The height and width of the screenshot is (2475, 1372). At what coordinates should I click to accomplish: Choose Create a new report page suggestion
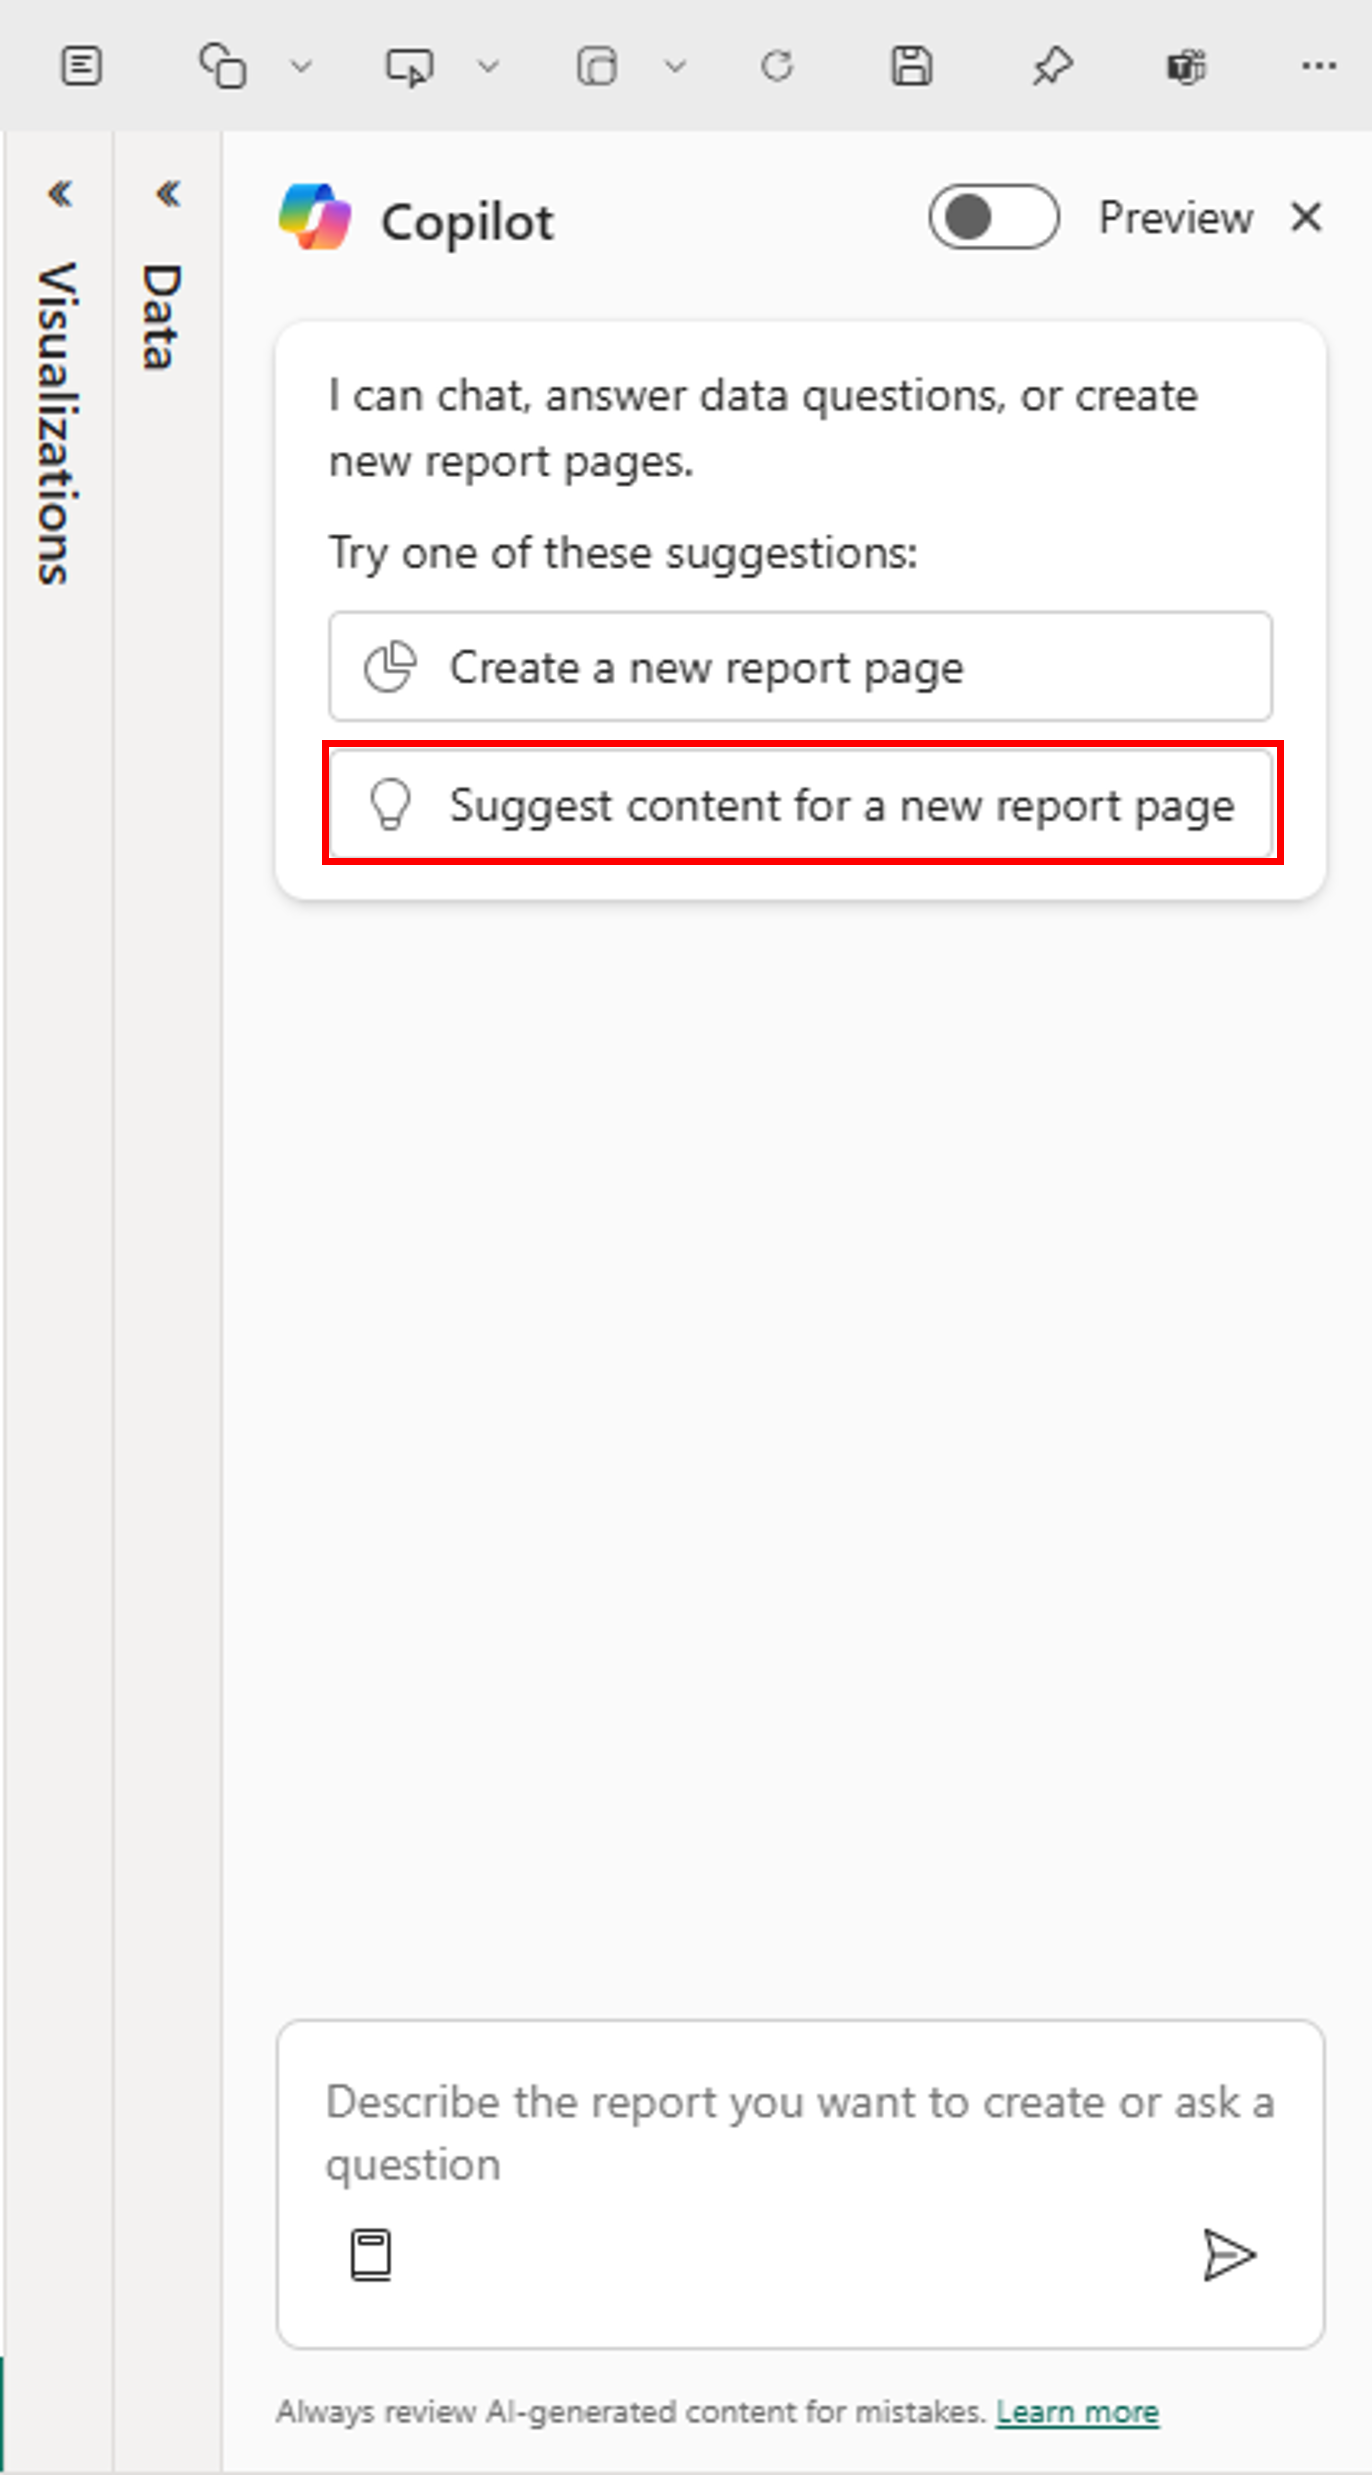pyautogui.click(x=800, y=667)
